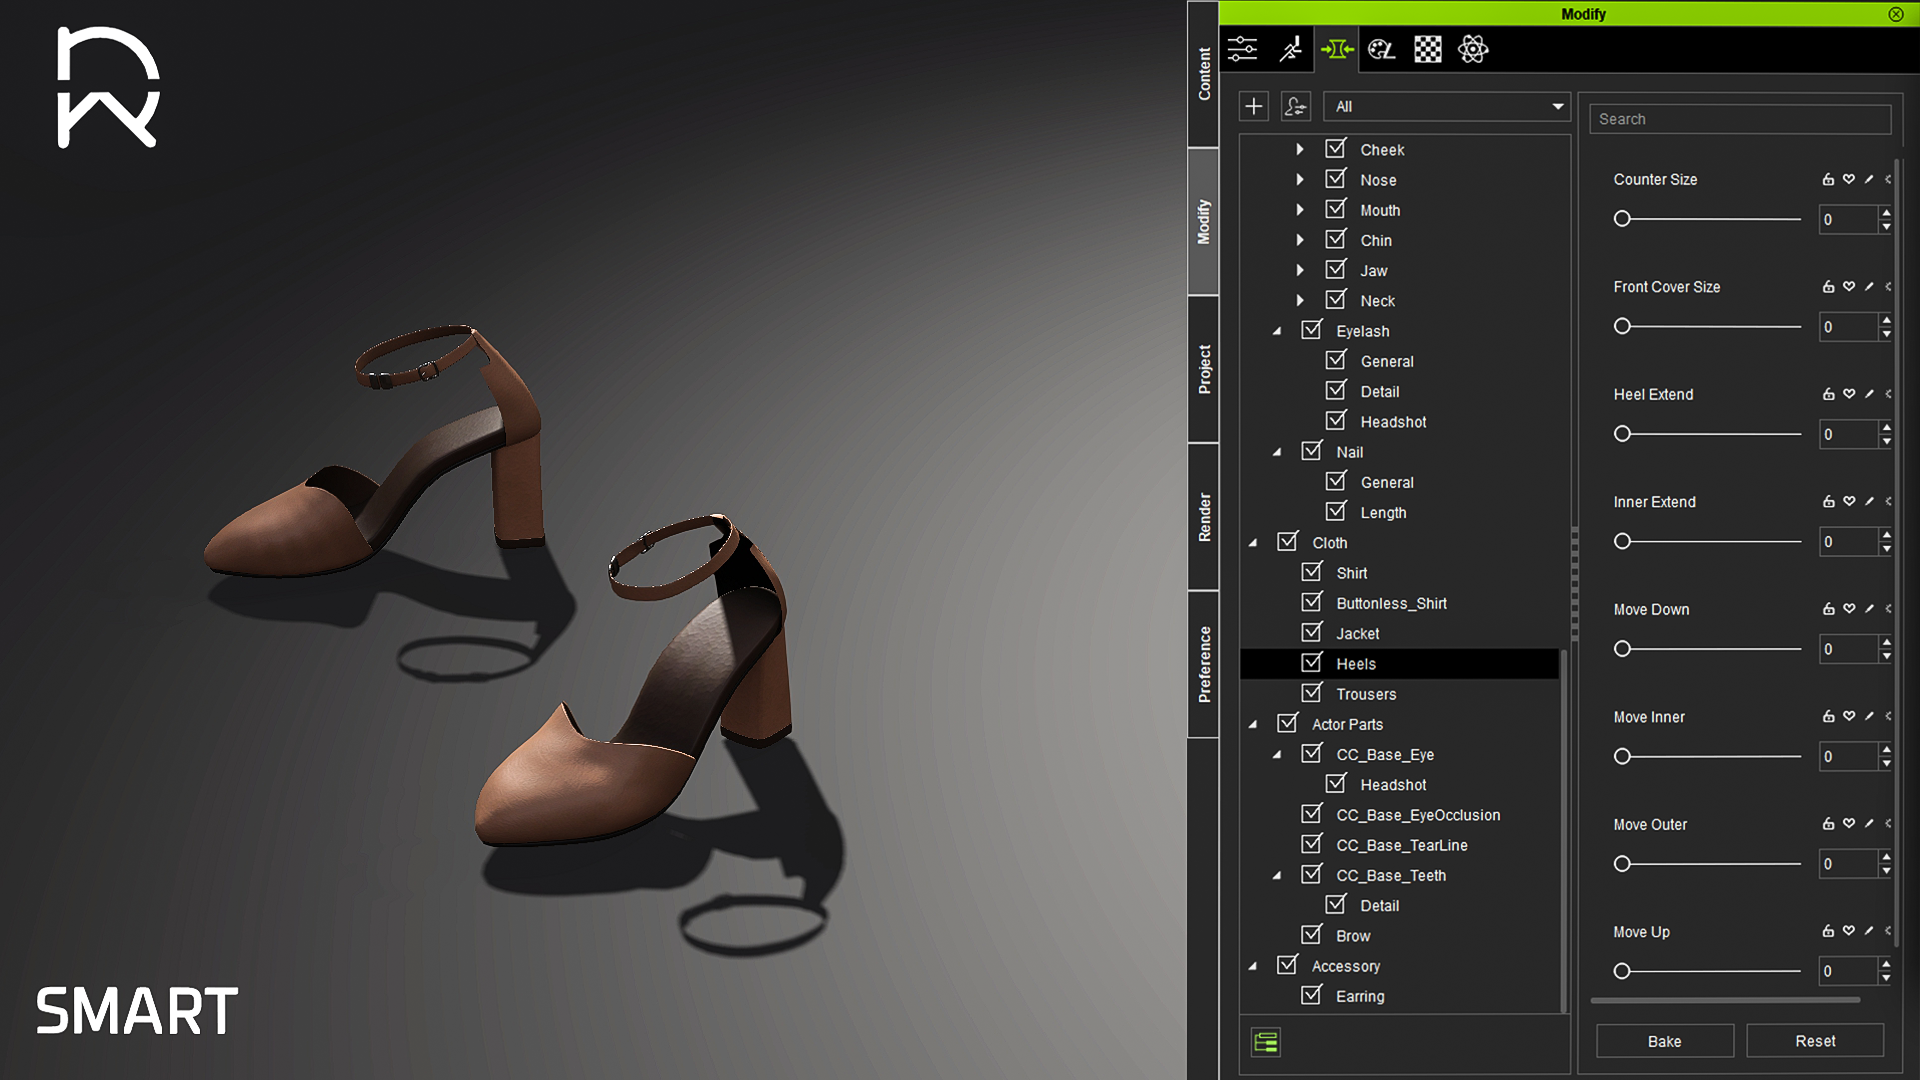Click edit pencil icon for Move Up
This screenshot has height=1080, width=1920.
point(1869,931)
